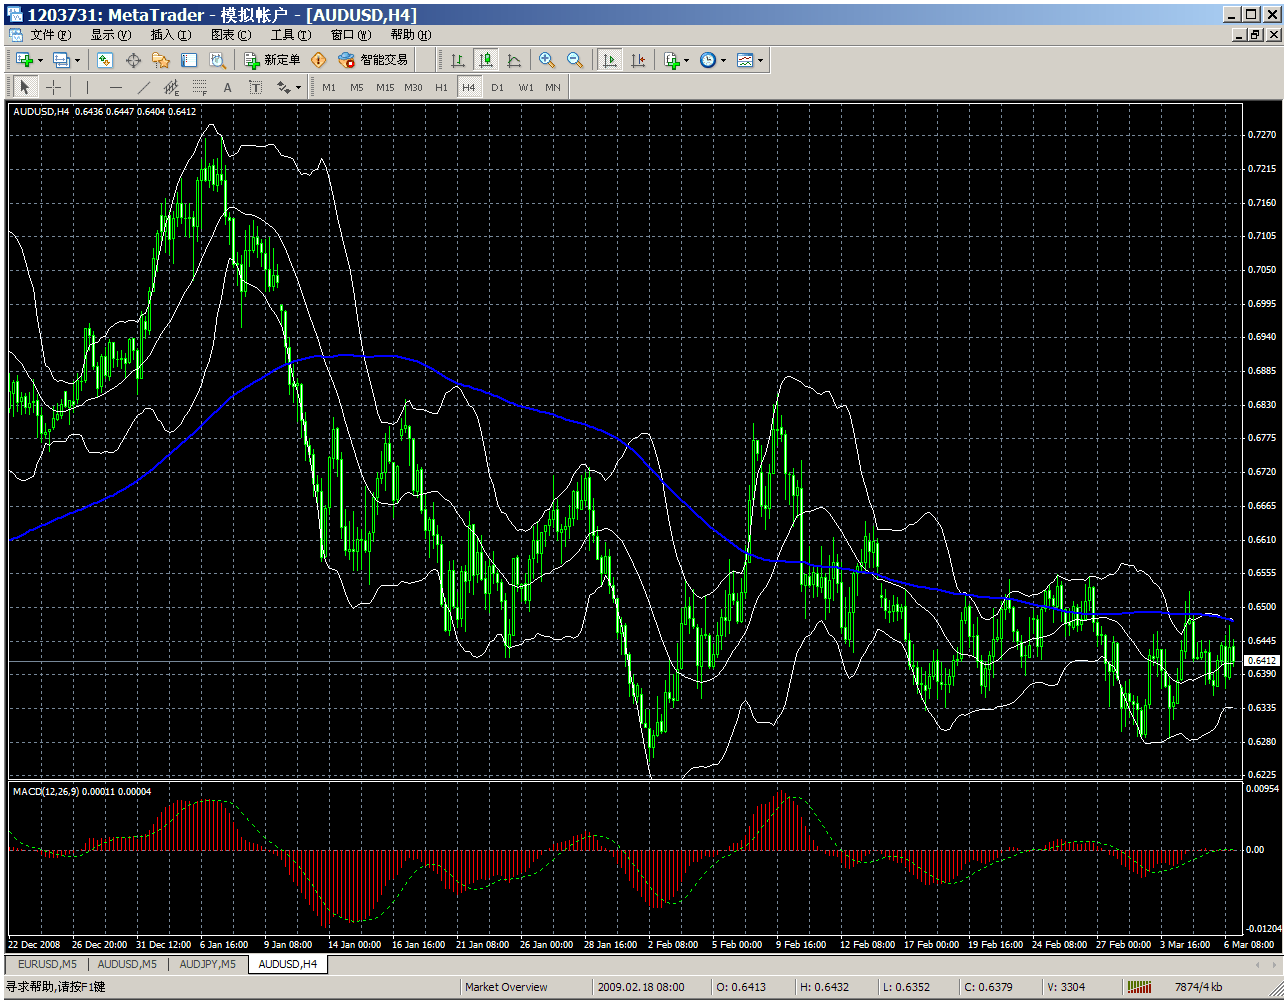
Task: Switch to the EURUSD,M5 chart tab
Action: (x=47, y=964)
